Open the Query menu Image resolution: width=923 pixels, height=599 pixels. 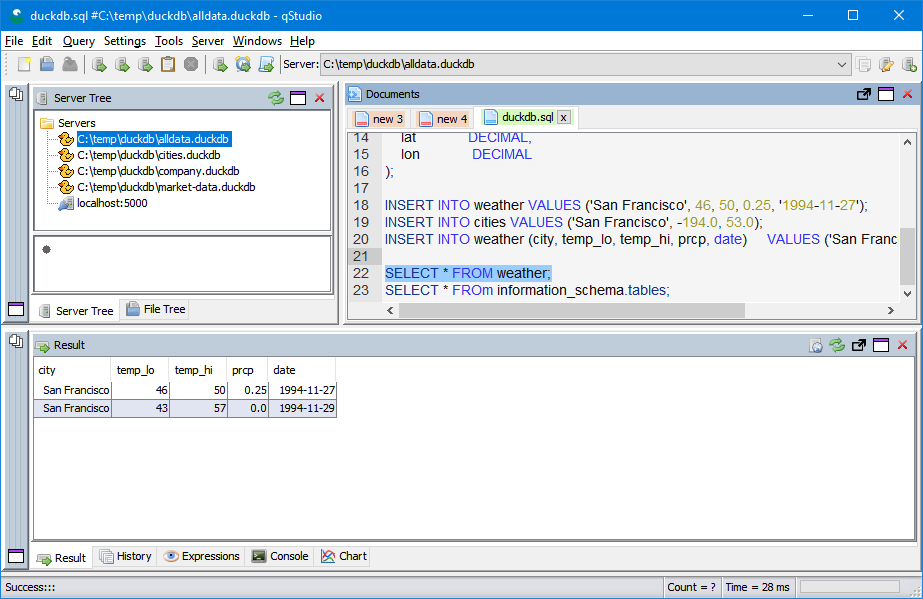tap(77, 41)
